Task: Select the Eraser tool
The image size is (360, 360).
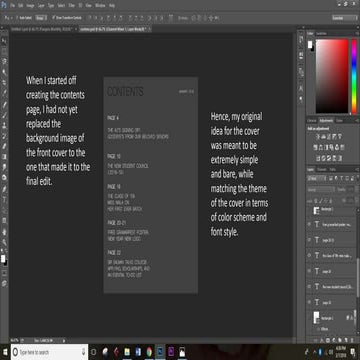Action: pyautogui.click(x=4, y=146)
